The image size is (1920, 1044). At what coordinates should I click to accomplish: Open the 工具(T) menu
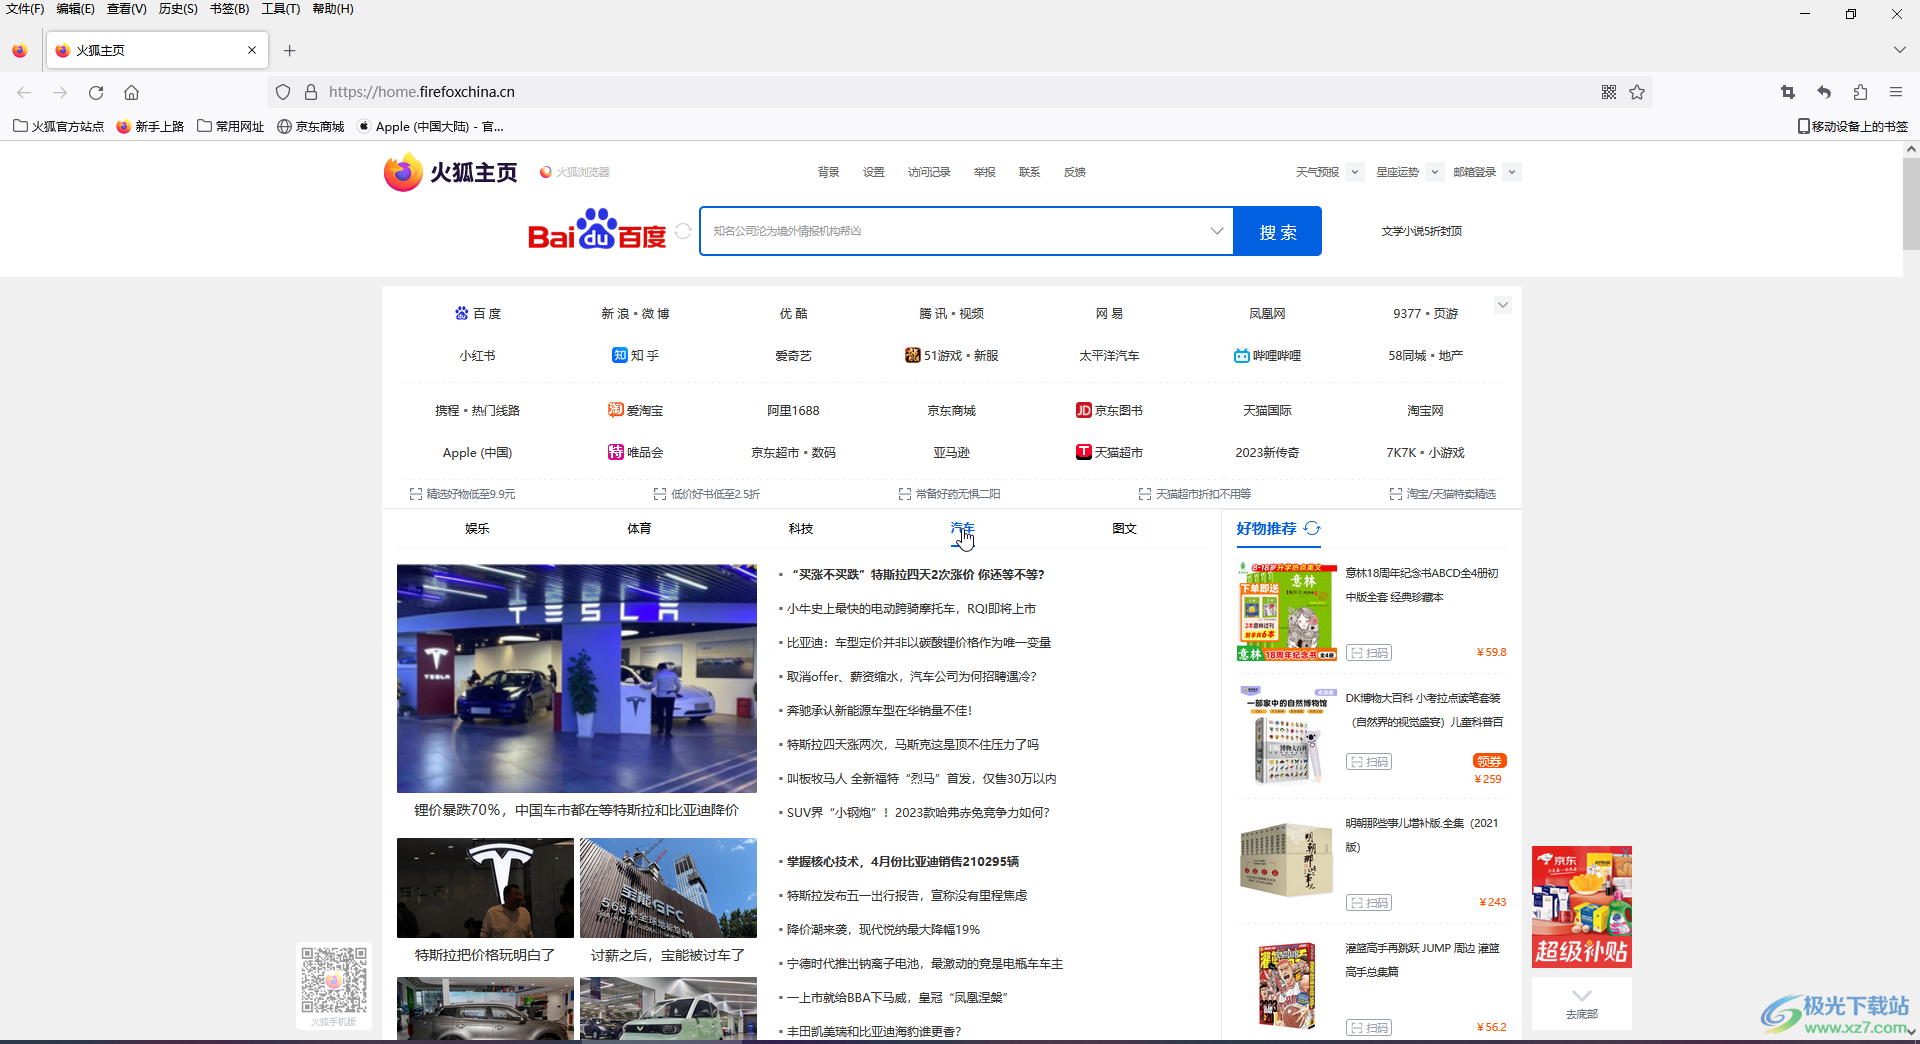pos(281,9)
